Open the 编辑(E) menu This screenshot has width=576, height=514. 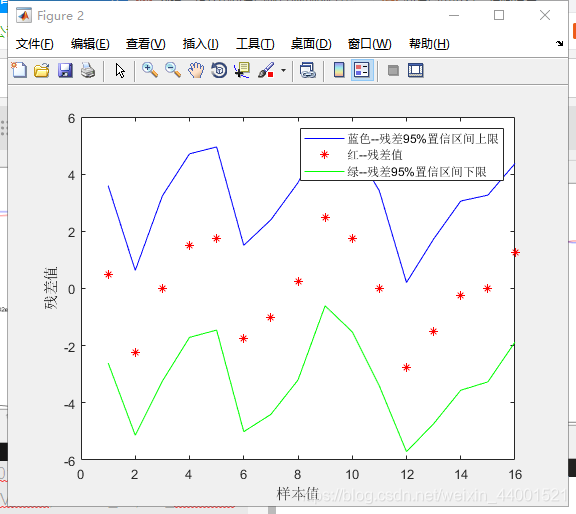(x=90, y=44)
